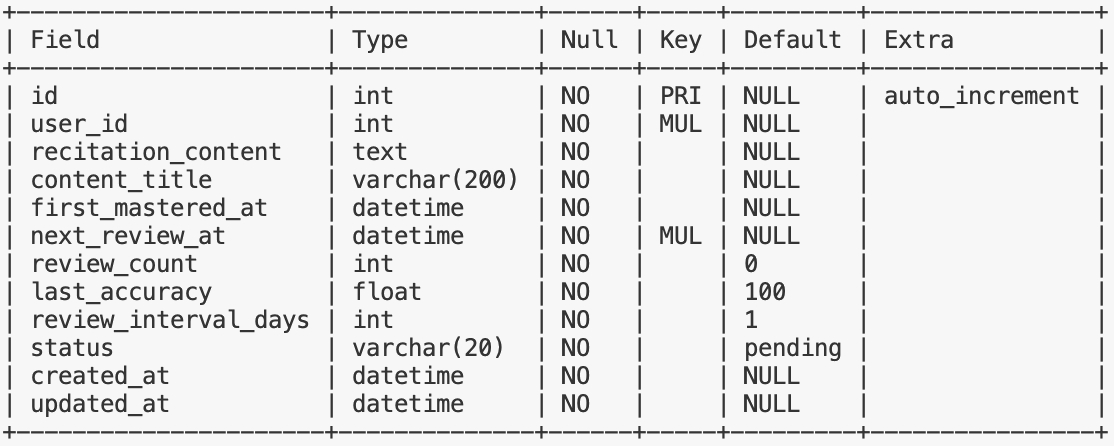Click the 'Key' column header

tap(680, 40)
